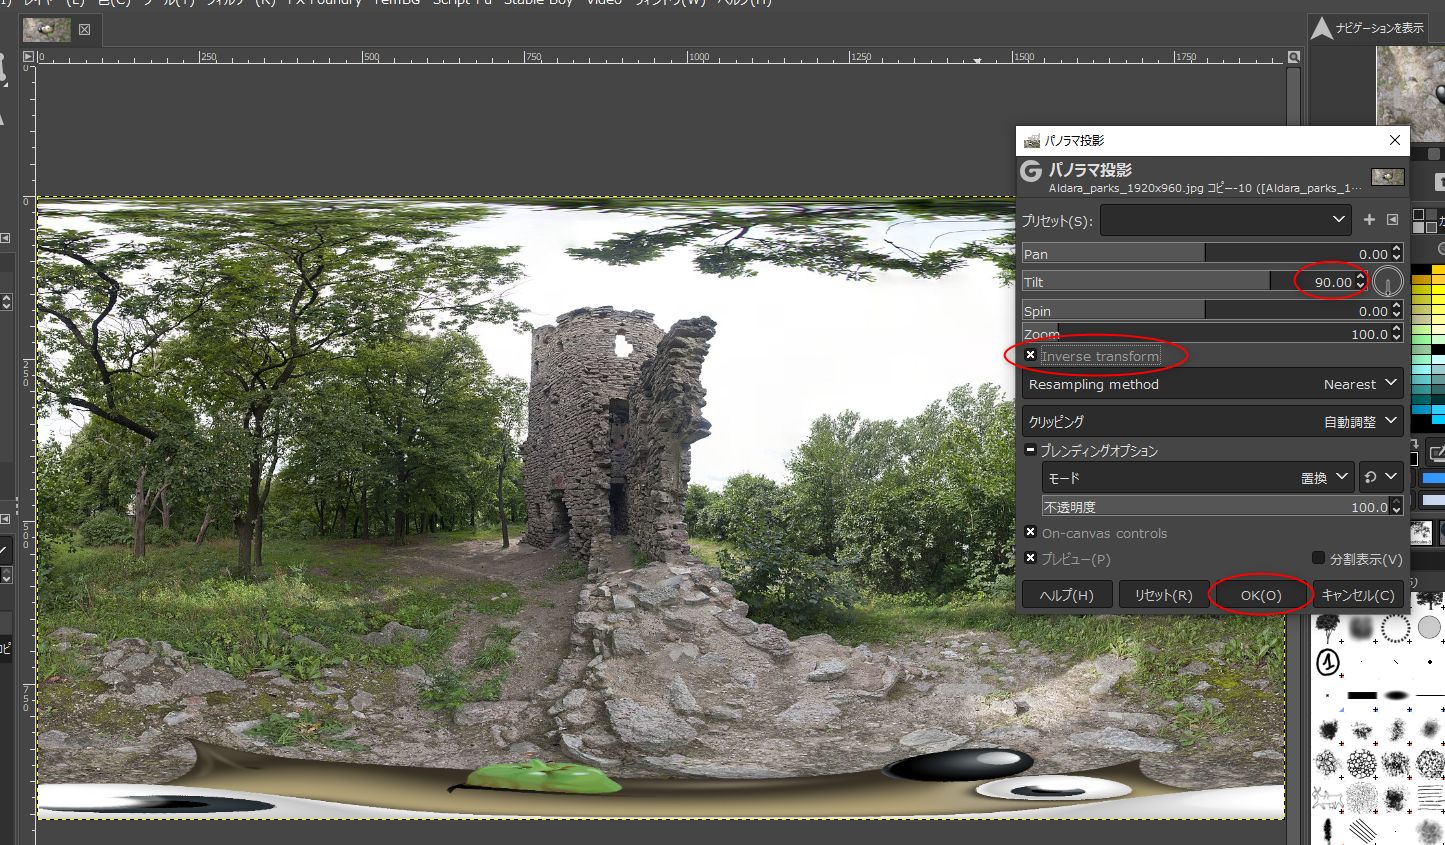Viewport: 1445px width, 845px height.
Task: Click the Tilt angle dial
Action: [1387, 283]
